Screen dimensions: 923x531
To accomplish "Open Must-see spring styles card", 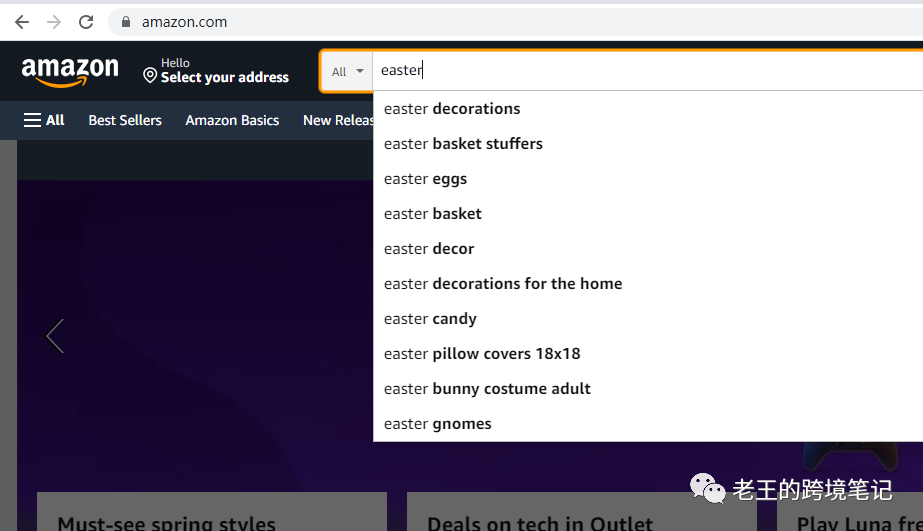I will tap(212, 512).
